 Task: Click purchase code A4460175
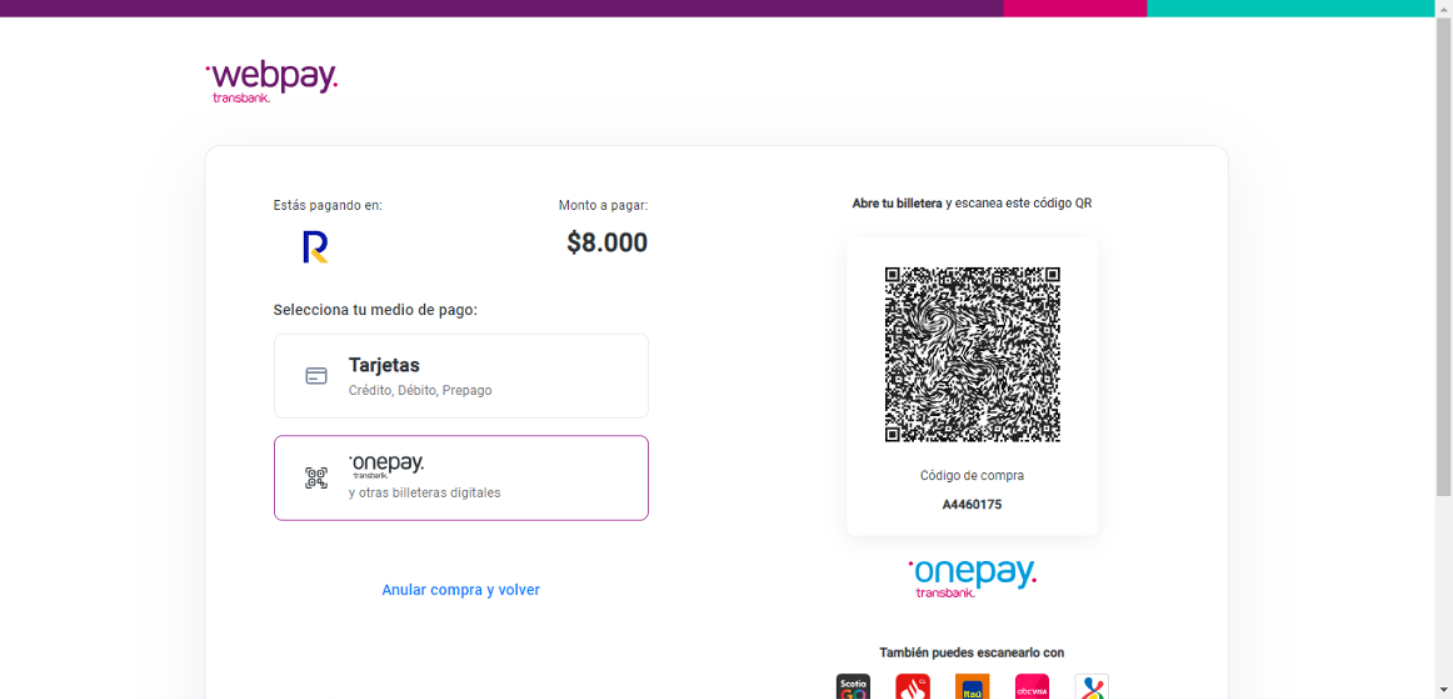tap(972, 505)
